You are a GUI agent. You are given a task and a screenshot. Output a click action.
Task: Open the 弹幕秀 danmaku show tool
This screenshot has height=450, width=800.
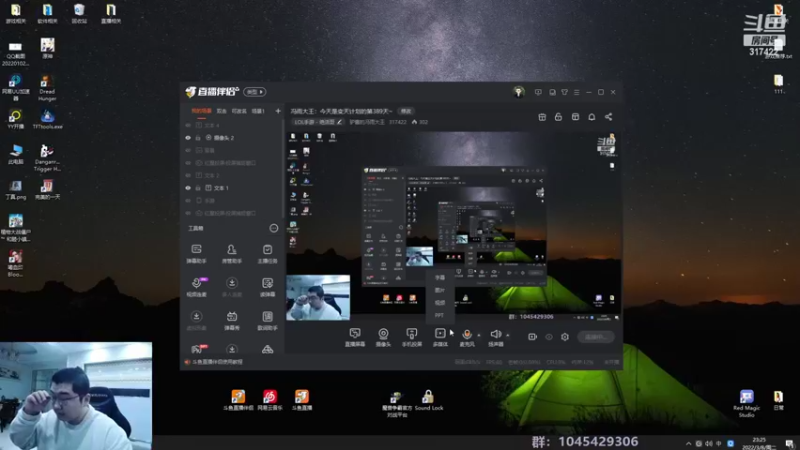[232, 321]
